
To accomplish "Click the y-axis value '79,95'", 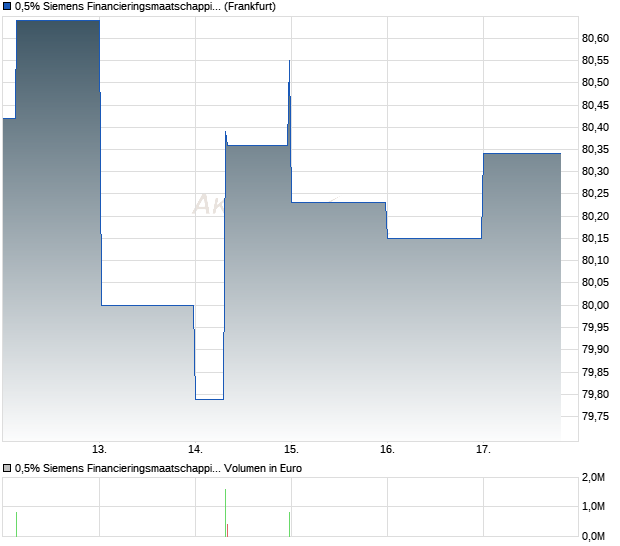I will (595, 327).
